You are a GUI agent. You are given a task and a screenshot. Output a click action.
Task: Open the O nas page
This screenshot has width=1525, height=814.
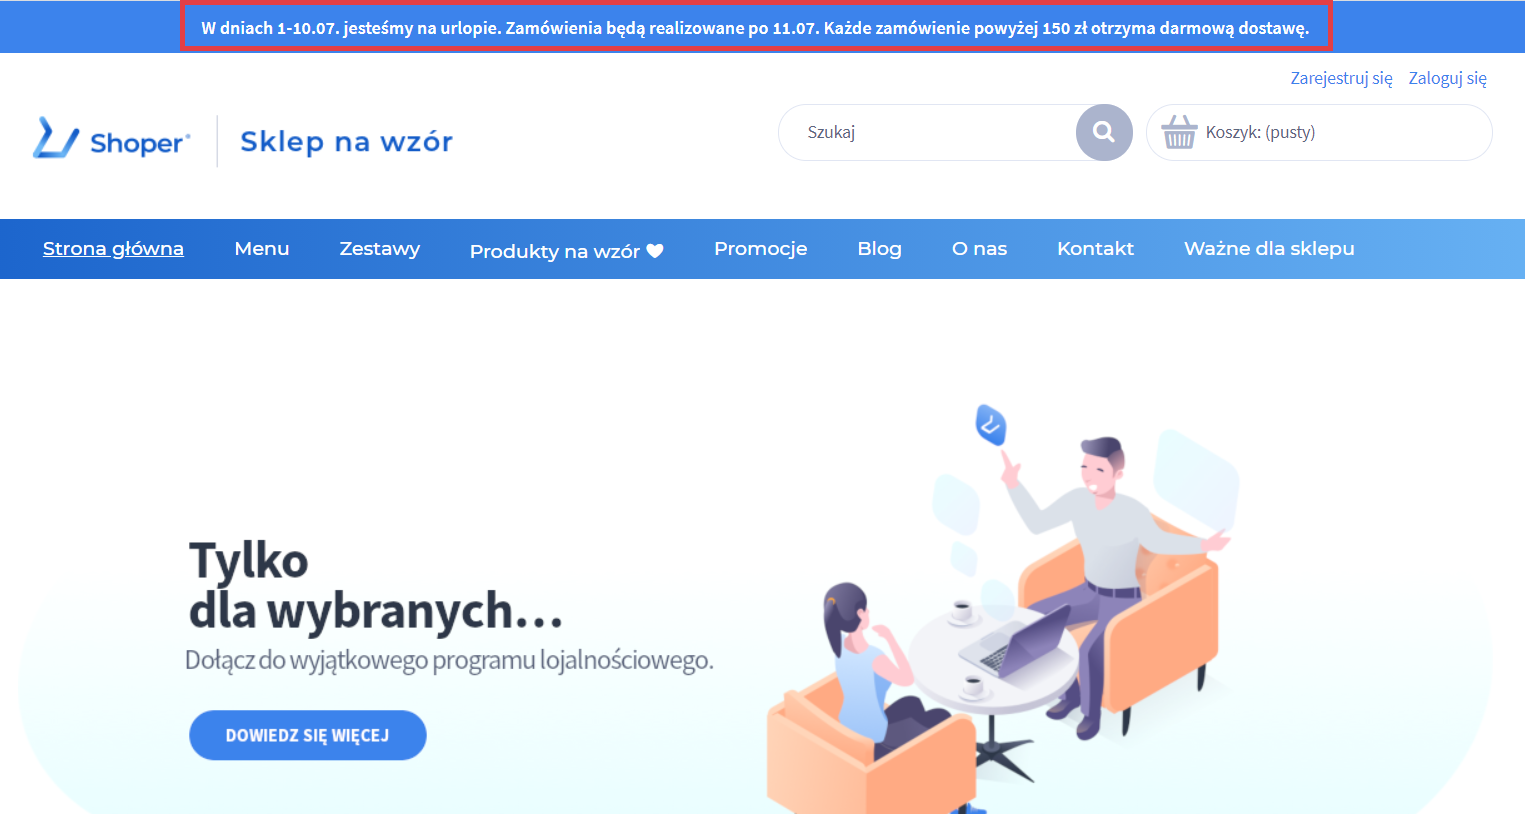[980, 249]
